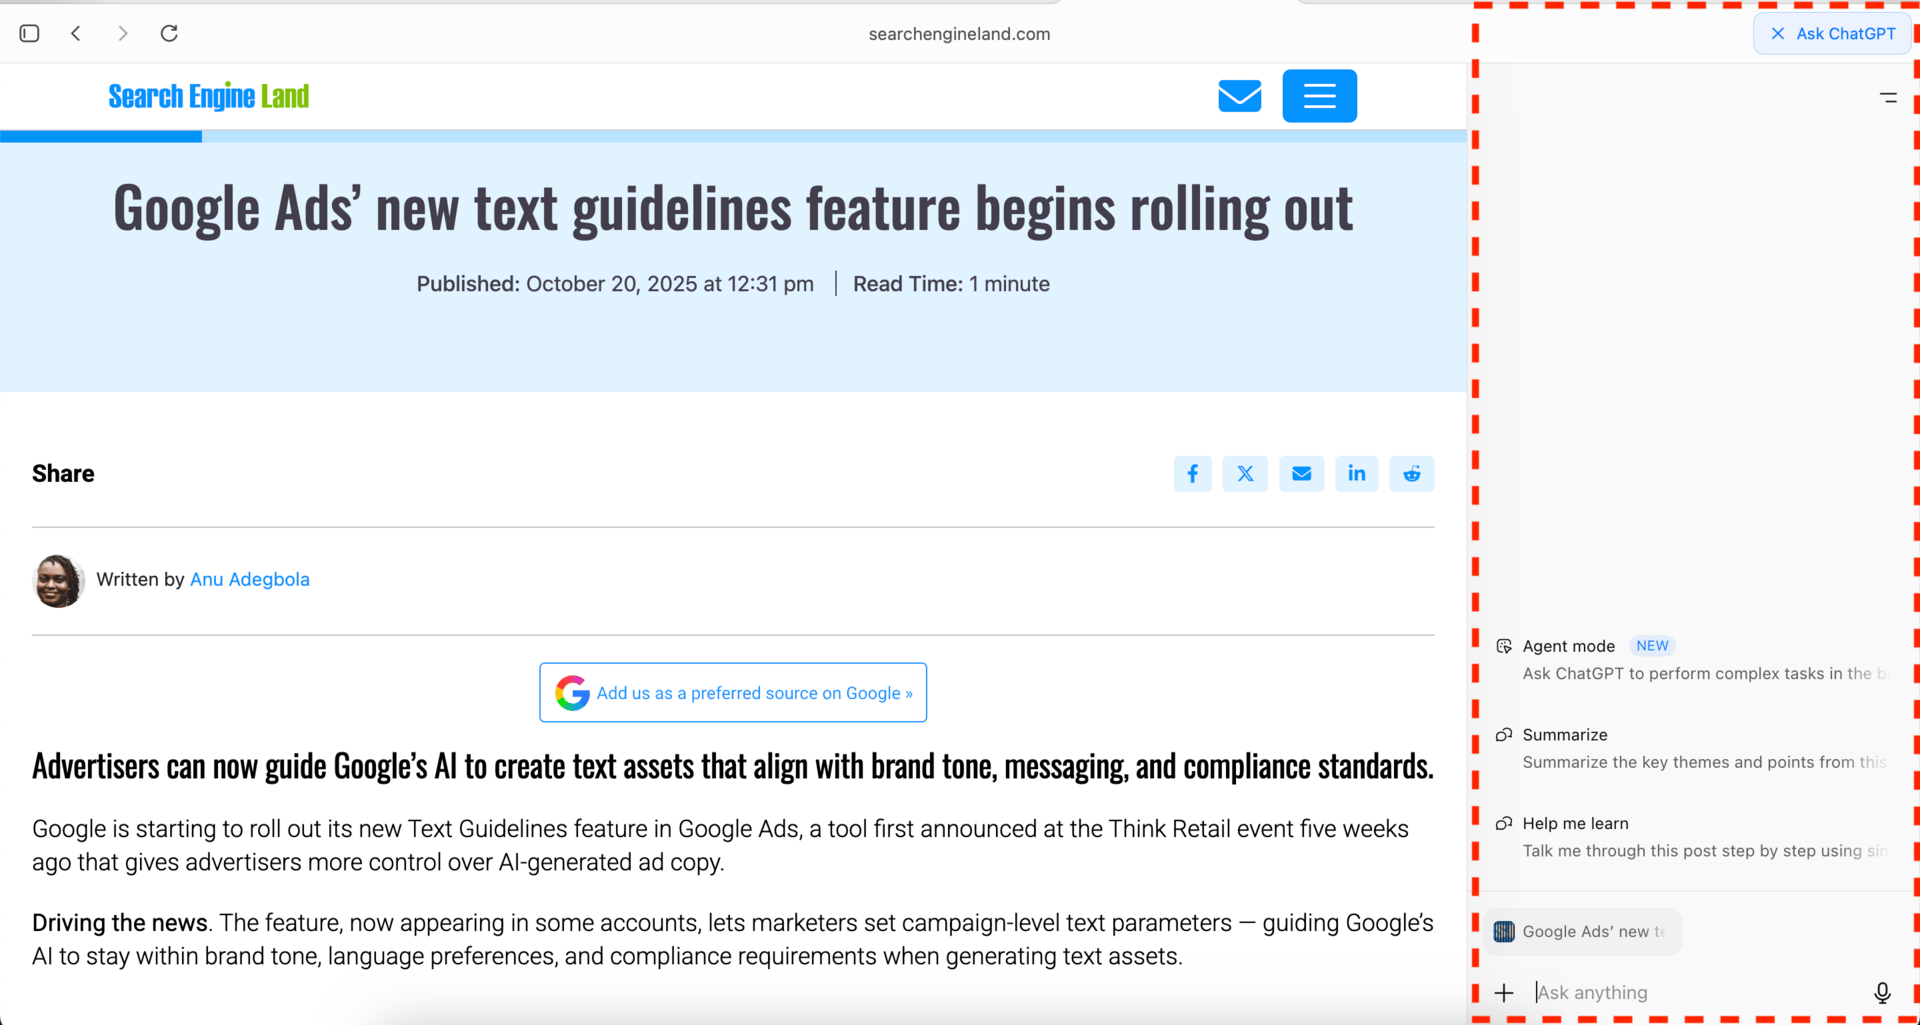
Task: Share article on Facebook
Action: [x=1192, y=474]
